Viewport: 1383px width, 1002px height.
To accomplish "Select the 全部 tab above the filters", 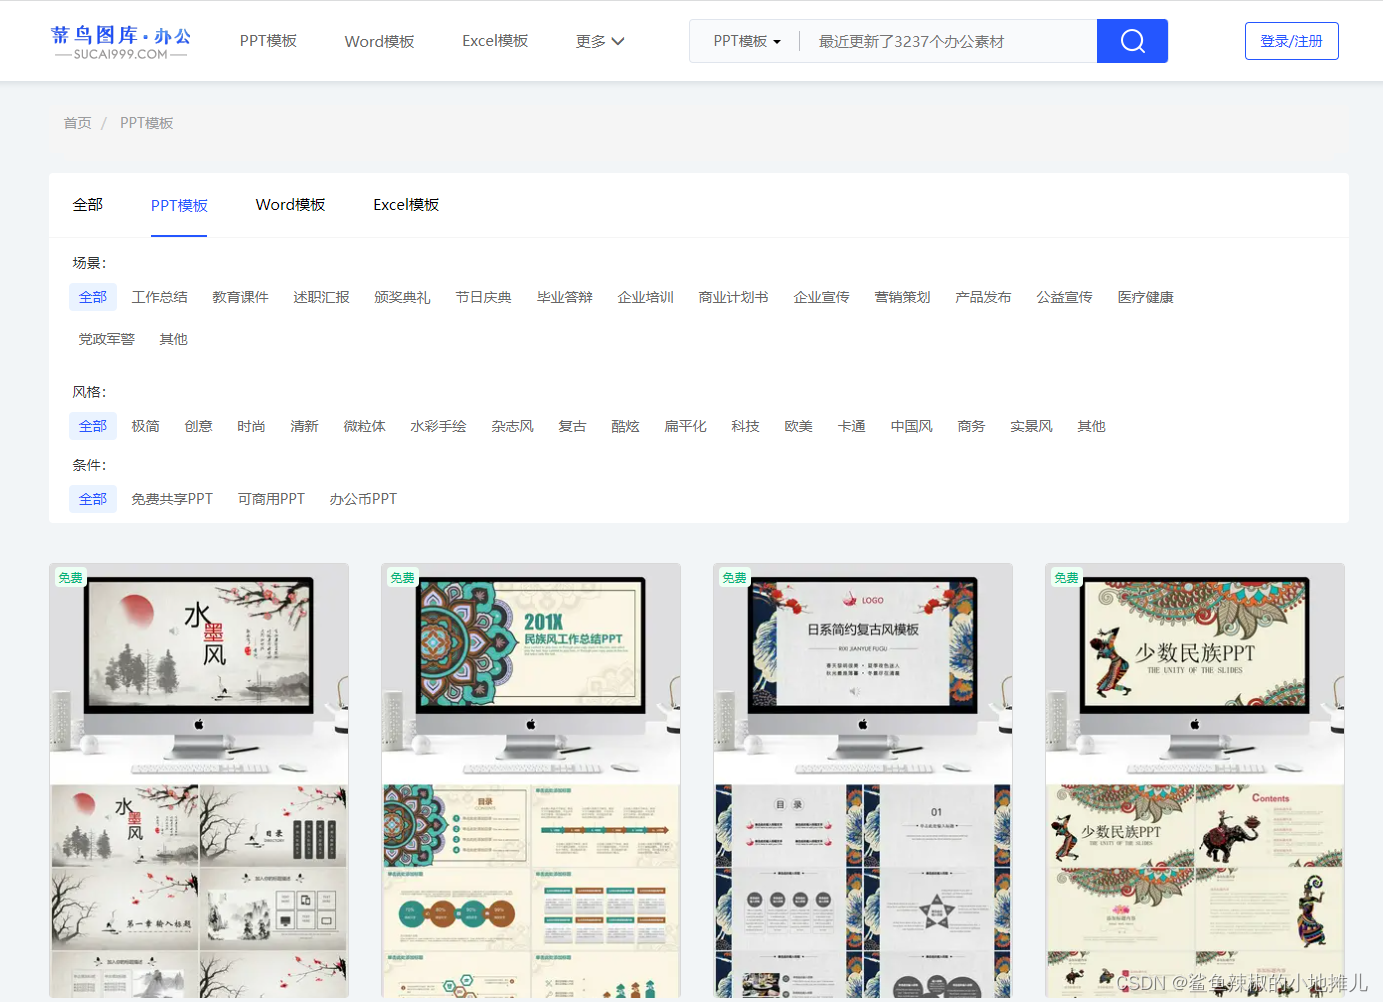I will click(x=88, y=205).
